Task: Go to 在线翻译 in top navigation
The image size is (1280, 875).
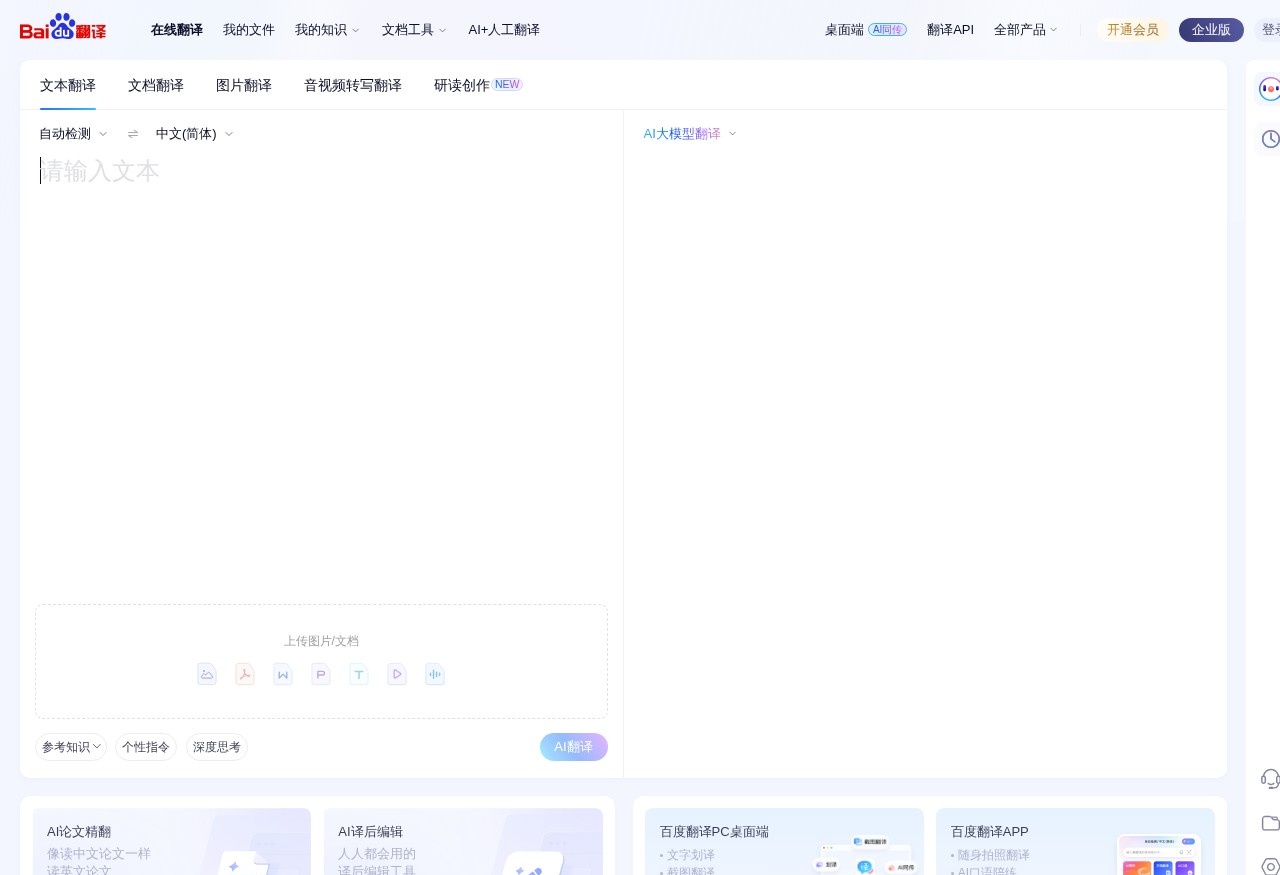Action: tap(177, 30)
